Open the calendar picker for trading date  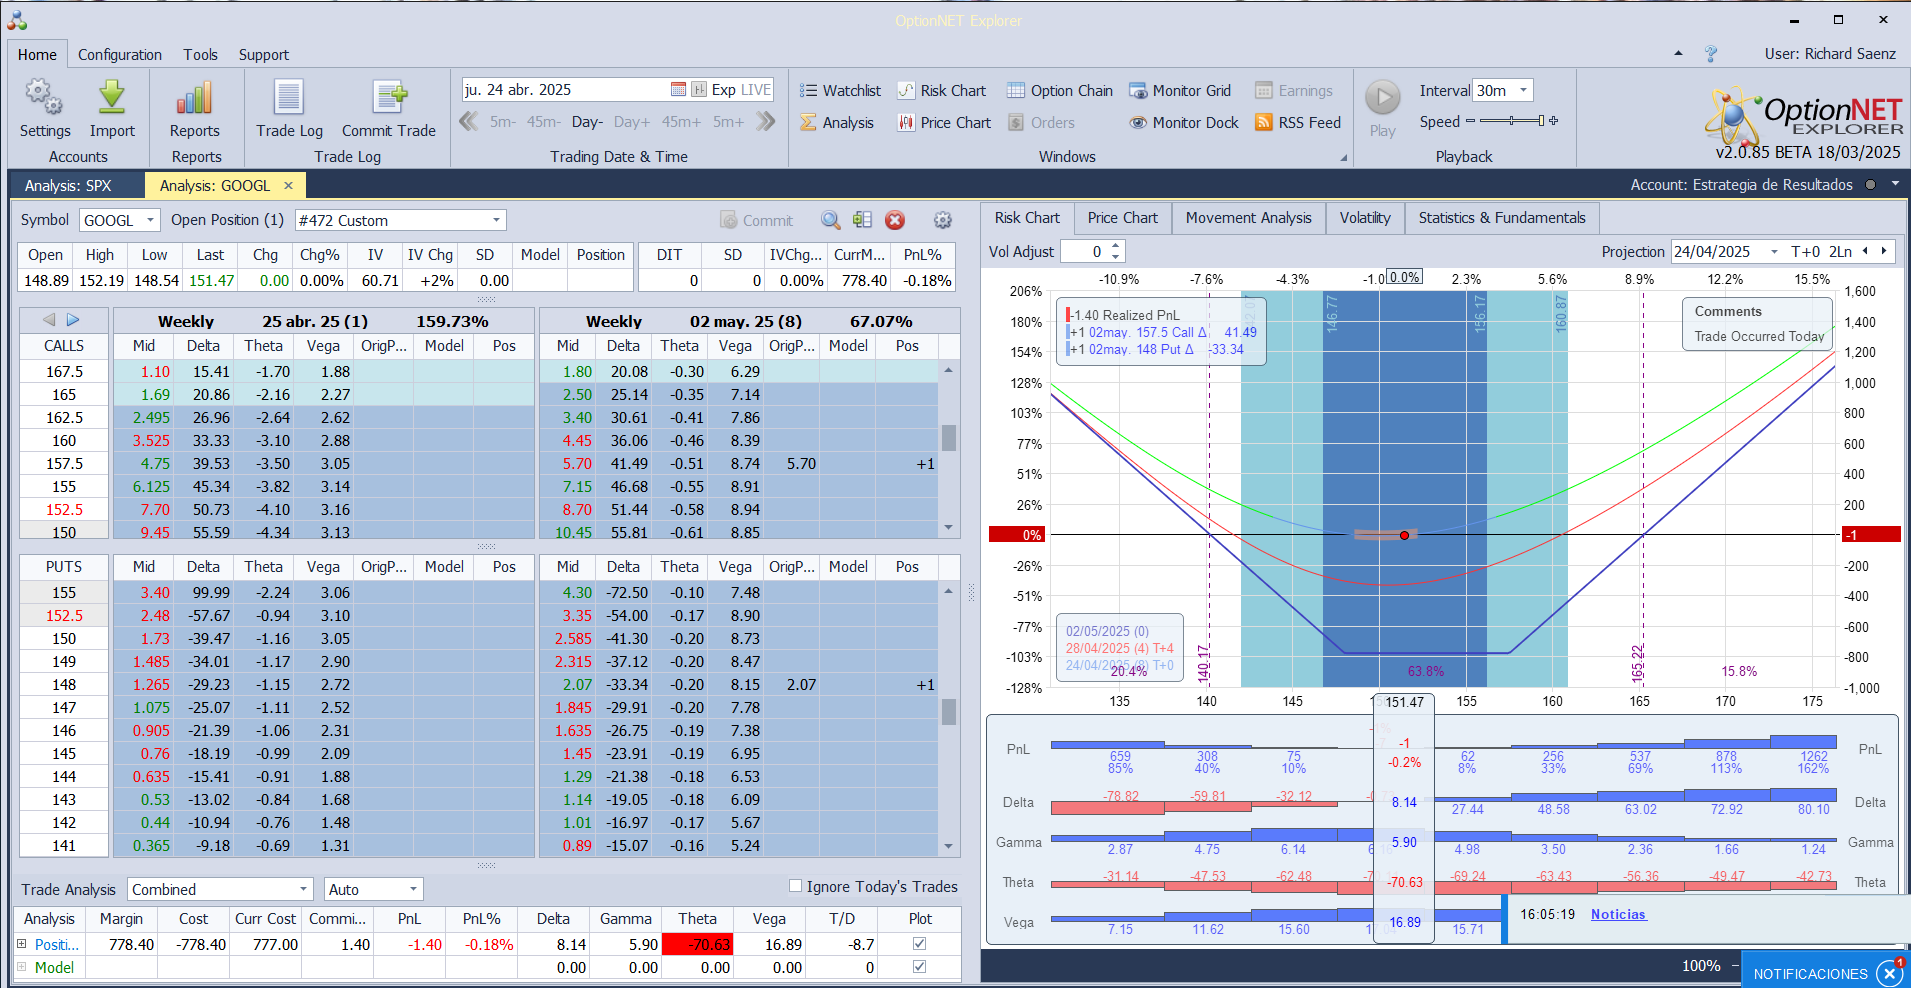(678, 90)
